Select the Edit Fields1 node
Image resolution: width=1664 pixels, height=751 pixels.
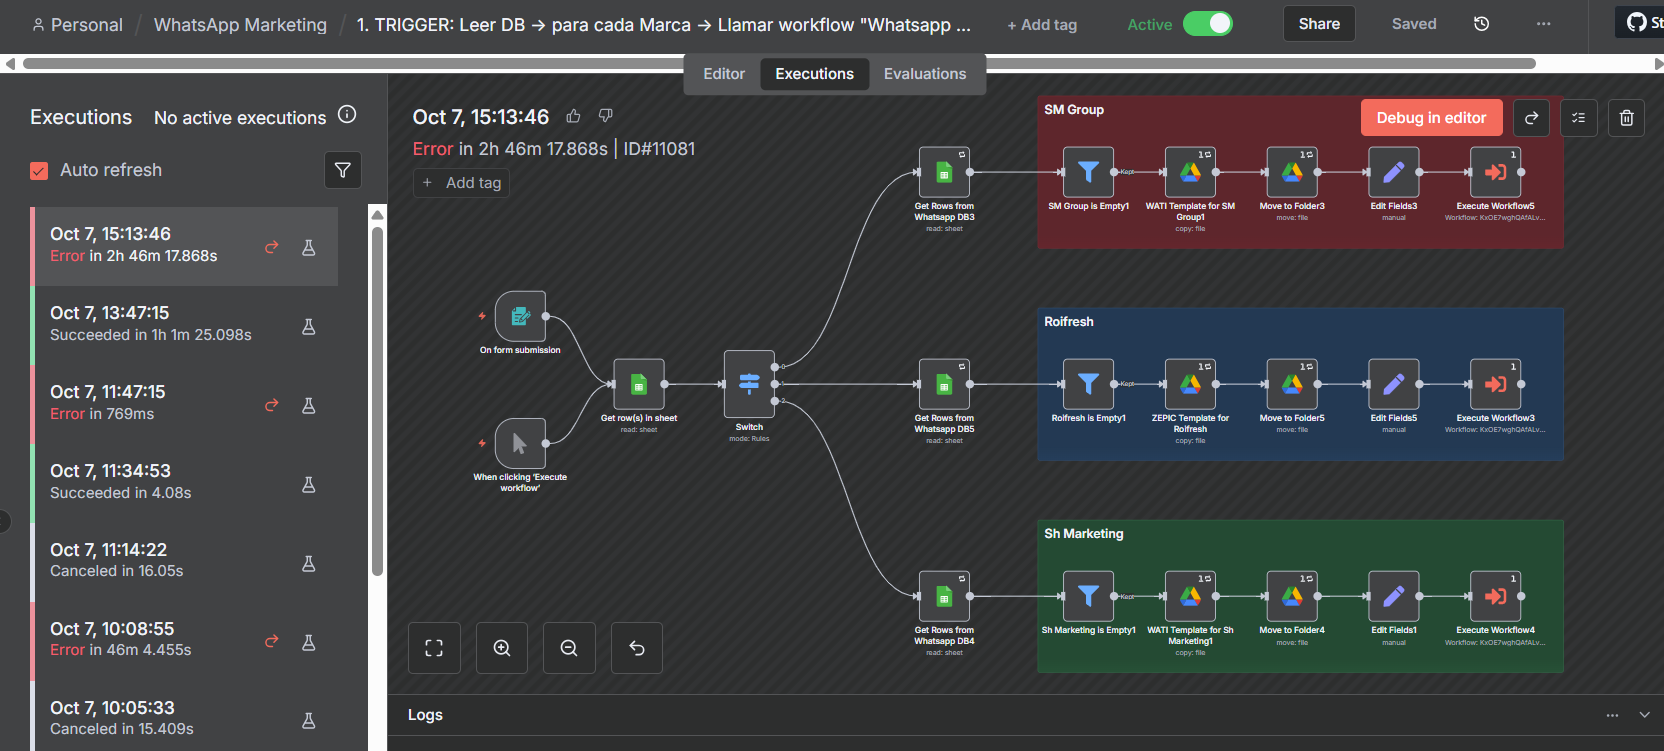(x=1394, y=596)
